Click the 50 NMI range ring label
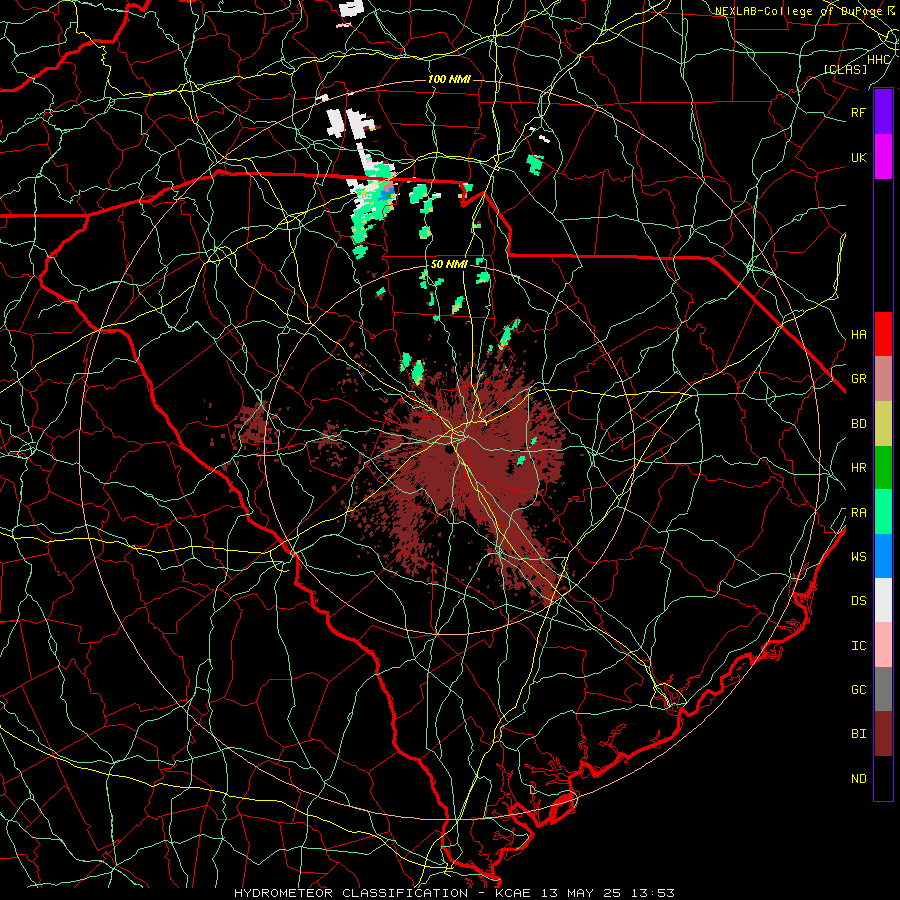 449,264
